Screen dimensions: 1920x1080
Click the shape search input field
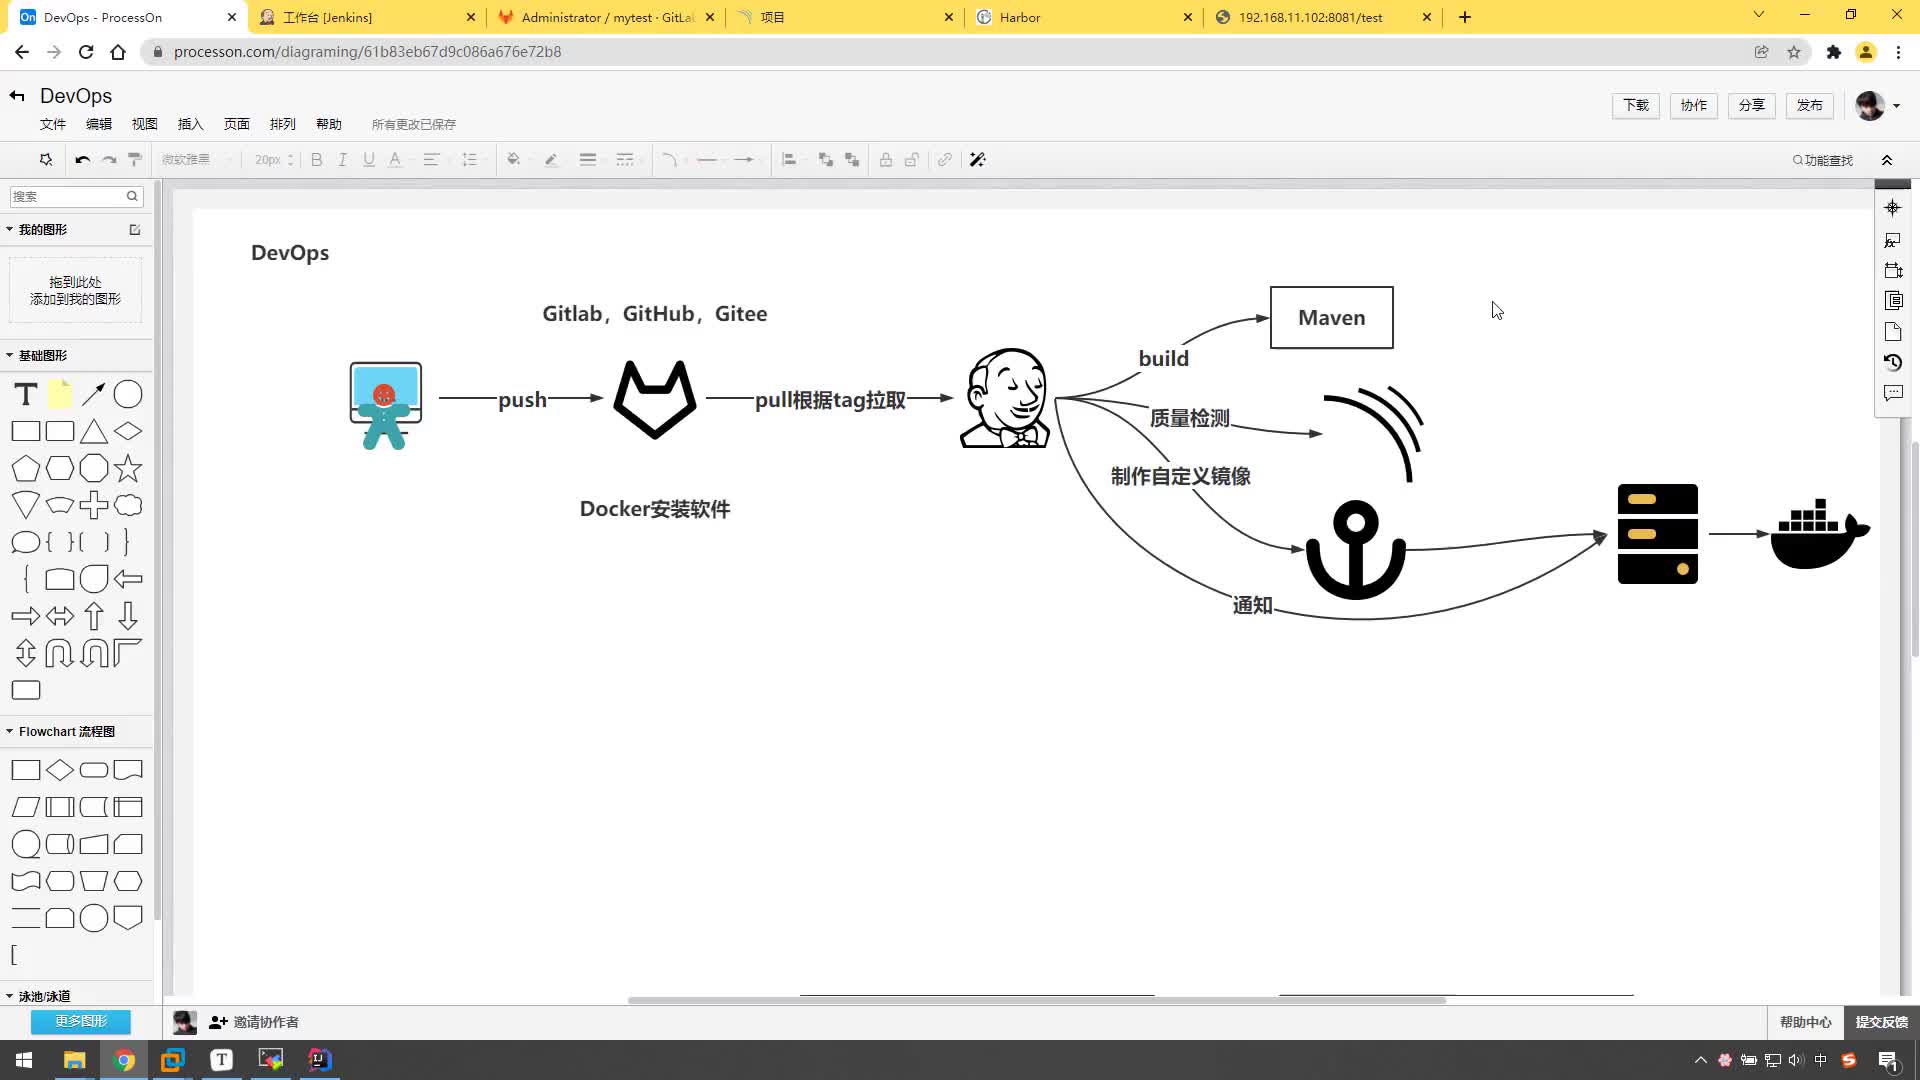76,196
